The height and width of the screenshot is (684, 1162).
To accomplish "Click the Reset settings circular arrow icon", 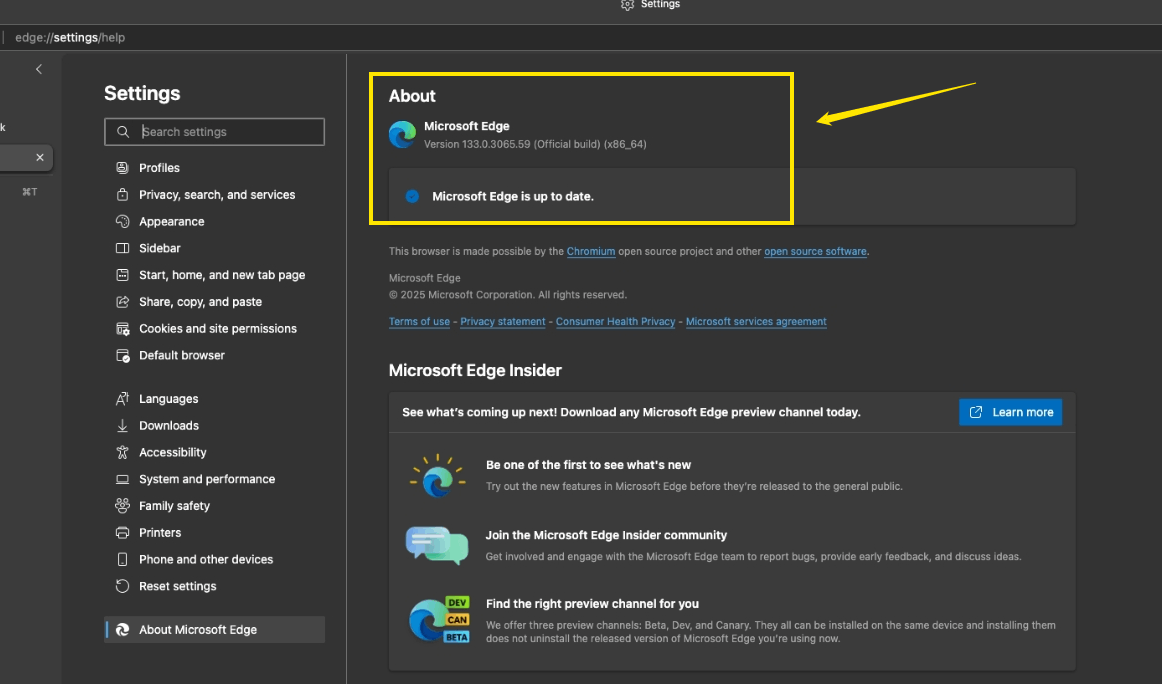I will click(x=122, y=585).
